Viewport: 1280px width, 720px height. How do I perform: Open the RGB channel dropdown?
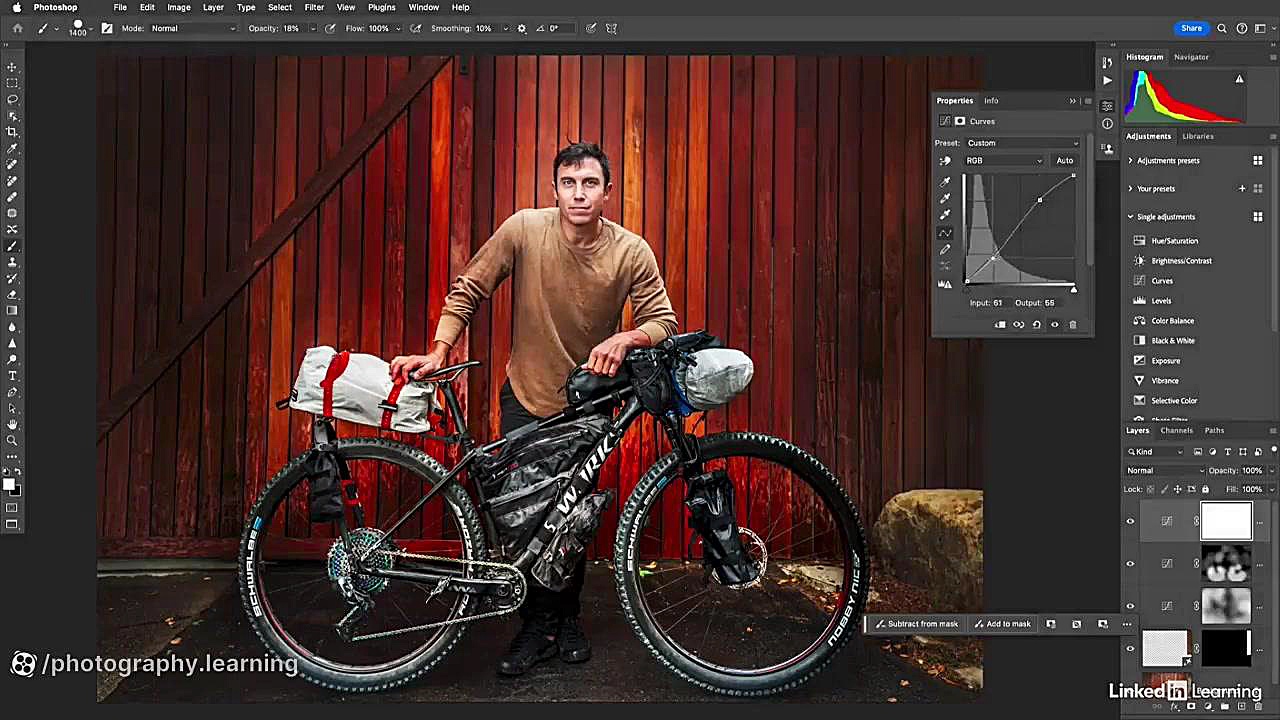coord(1003,161)
